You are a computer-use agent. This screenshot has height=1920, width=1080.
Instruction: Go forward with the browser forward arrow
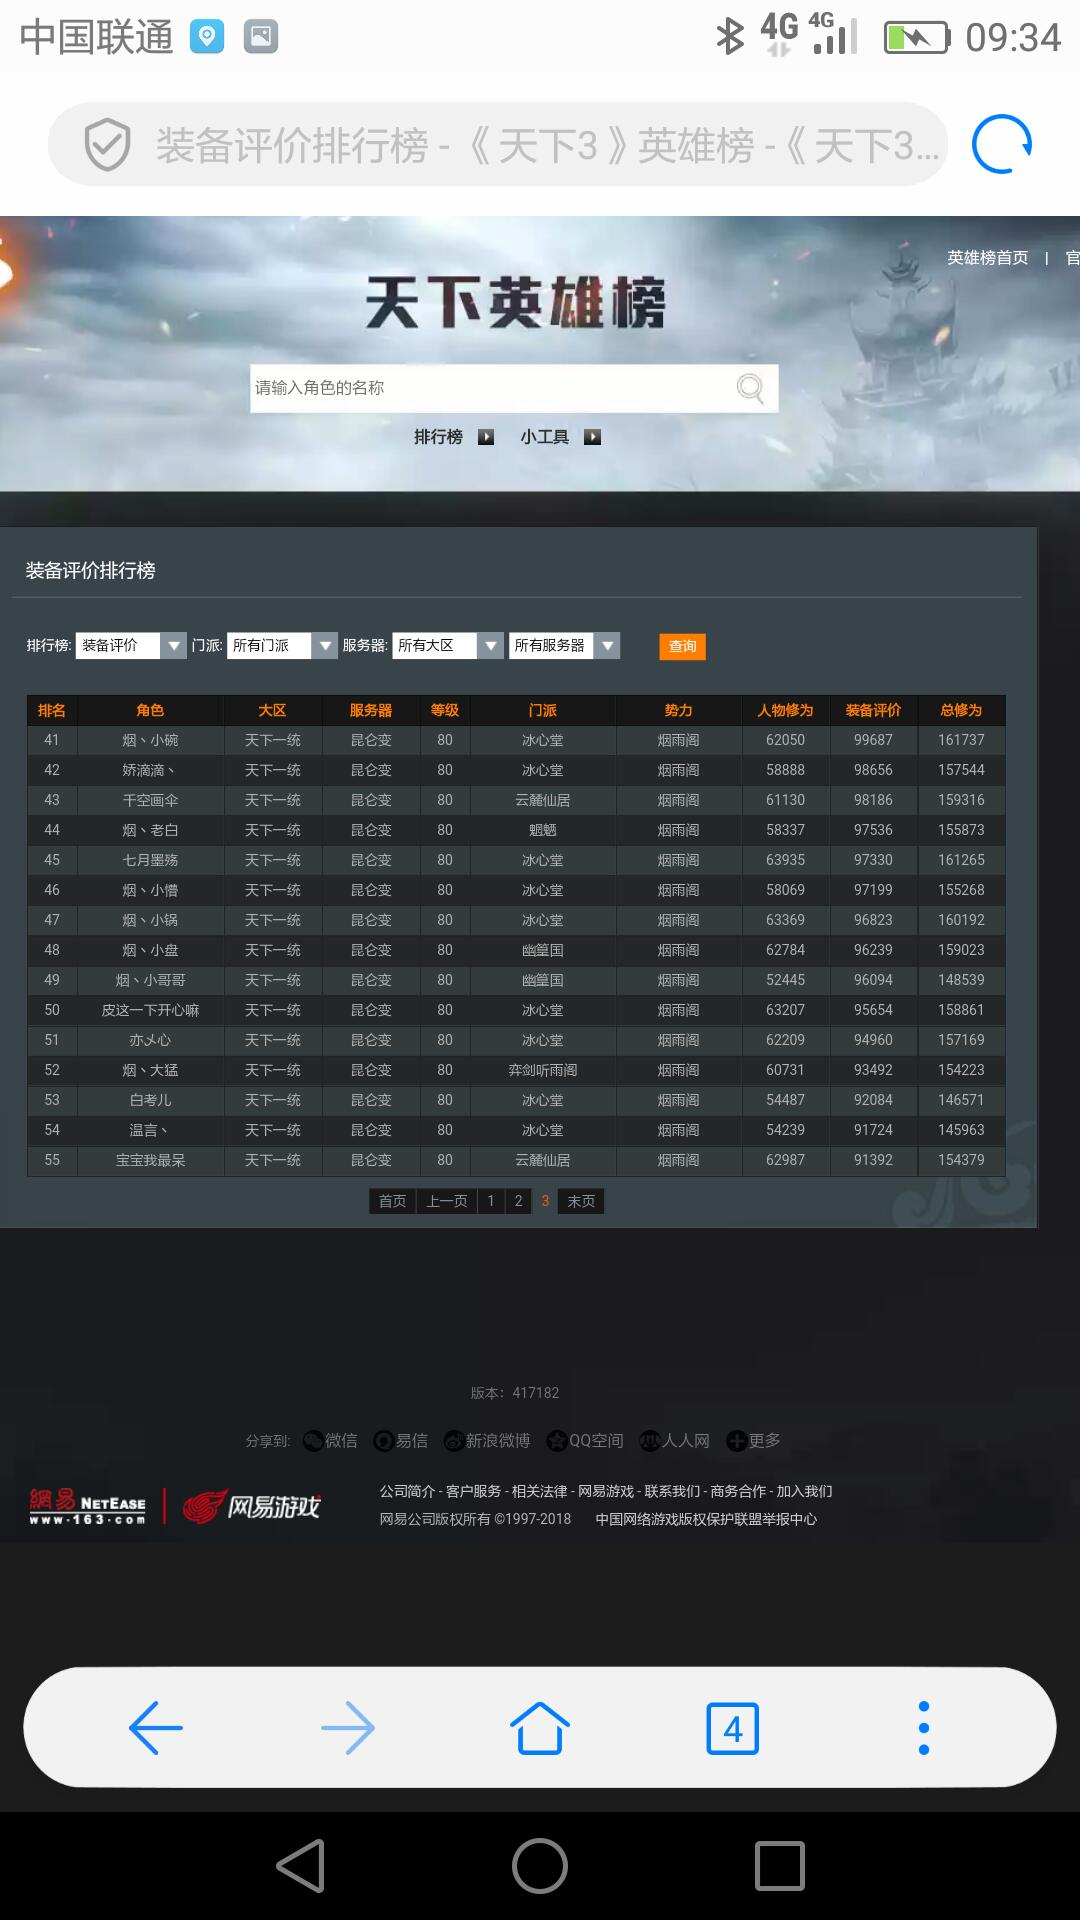click(348, 1727)
